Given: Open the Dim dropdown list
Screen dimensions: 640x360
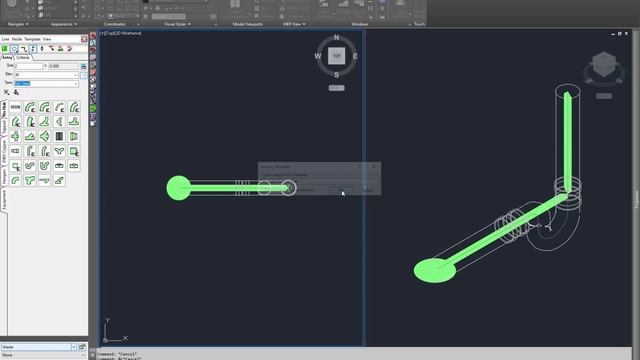Looking at the screenshot, I should (76, 75).
